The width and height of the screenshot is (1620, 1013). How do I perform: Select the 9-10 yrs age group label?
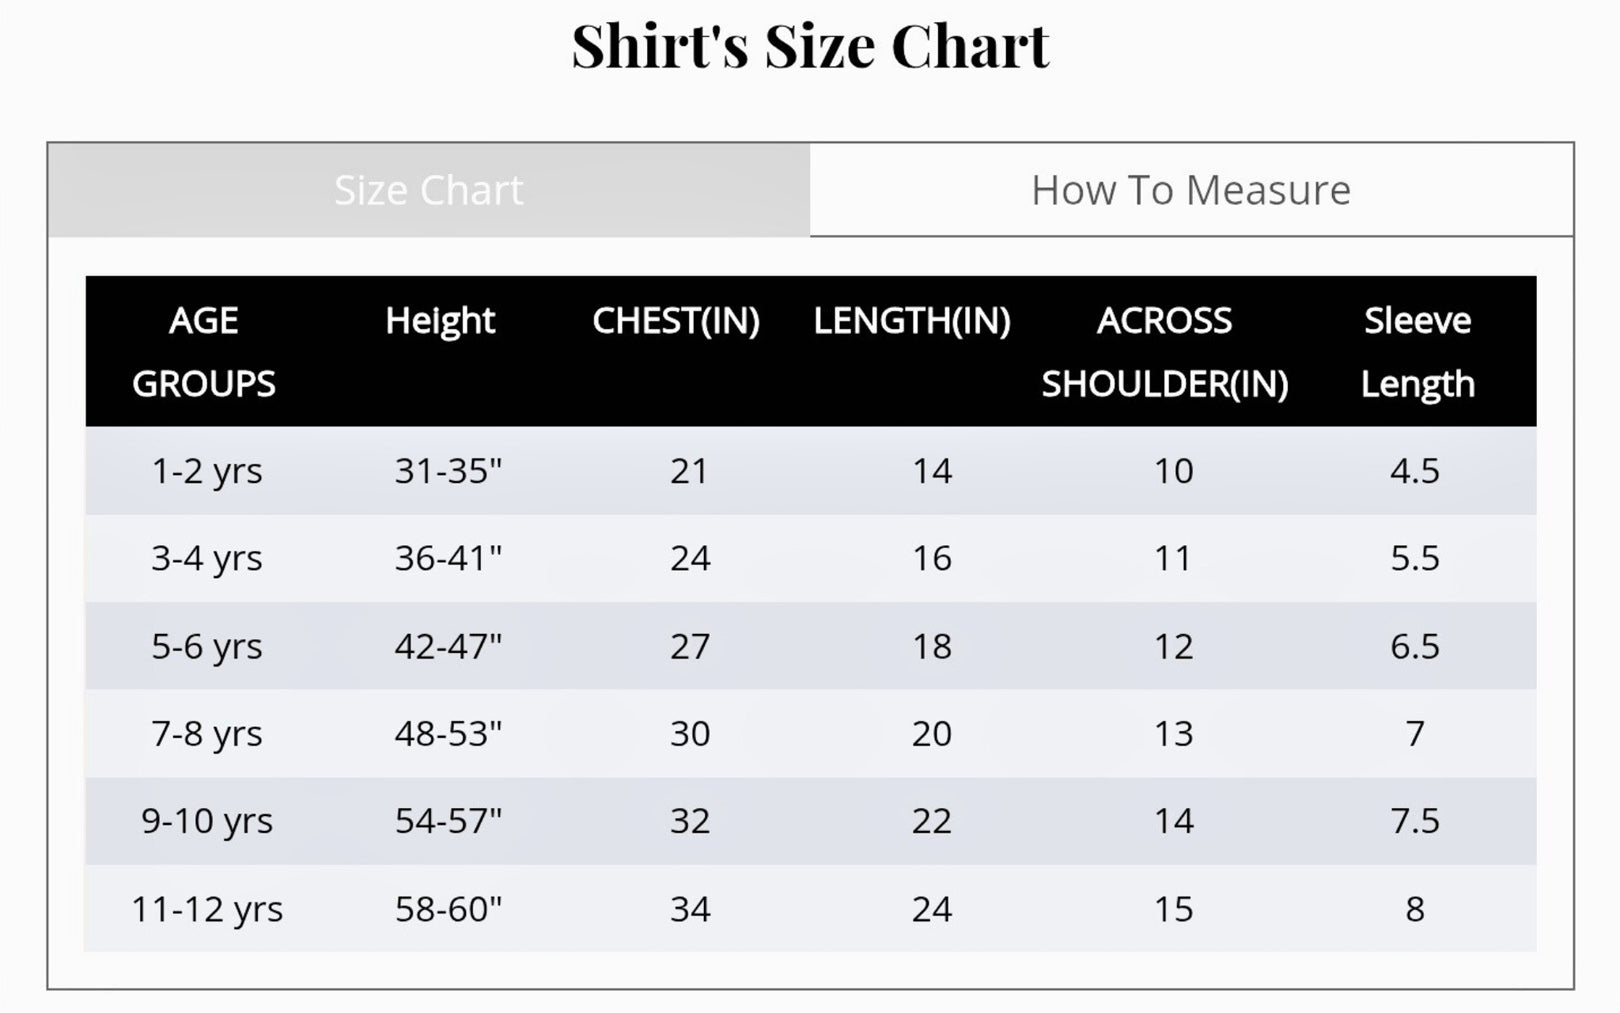[x=207, y=821]
